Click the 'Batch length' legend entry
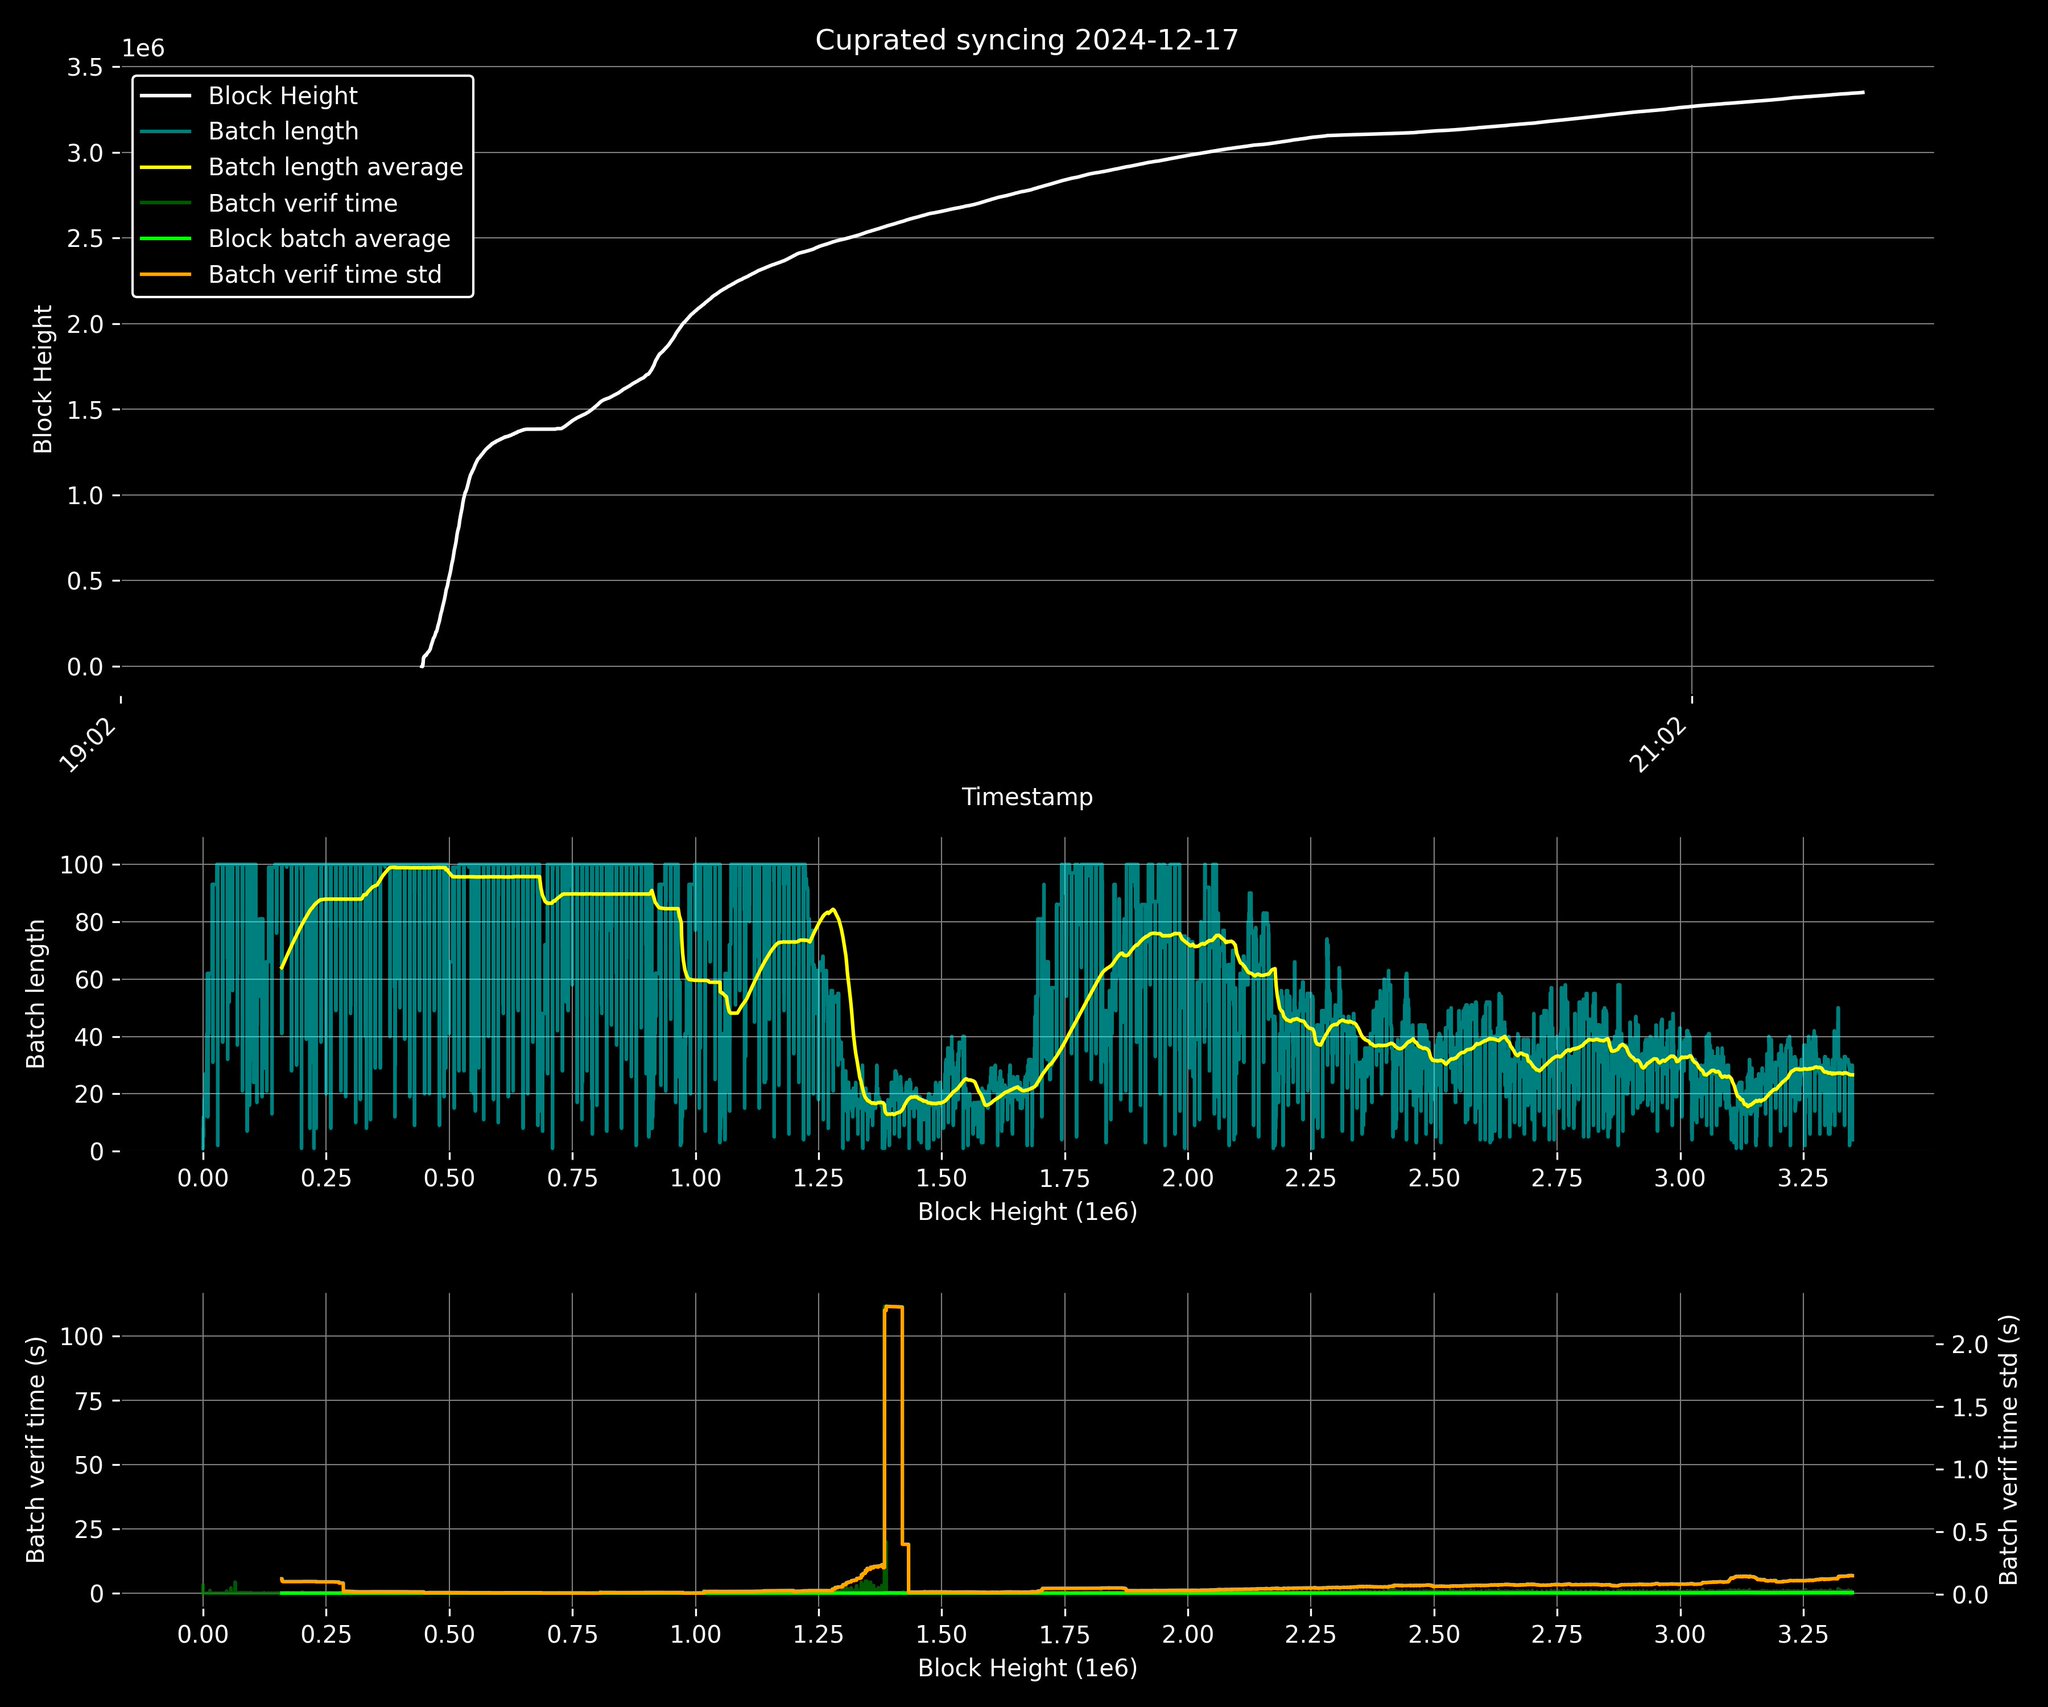2048x1707 pixels. [283, 131]
